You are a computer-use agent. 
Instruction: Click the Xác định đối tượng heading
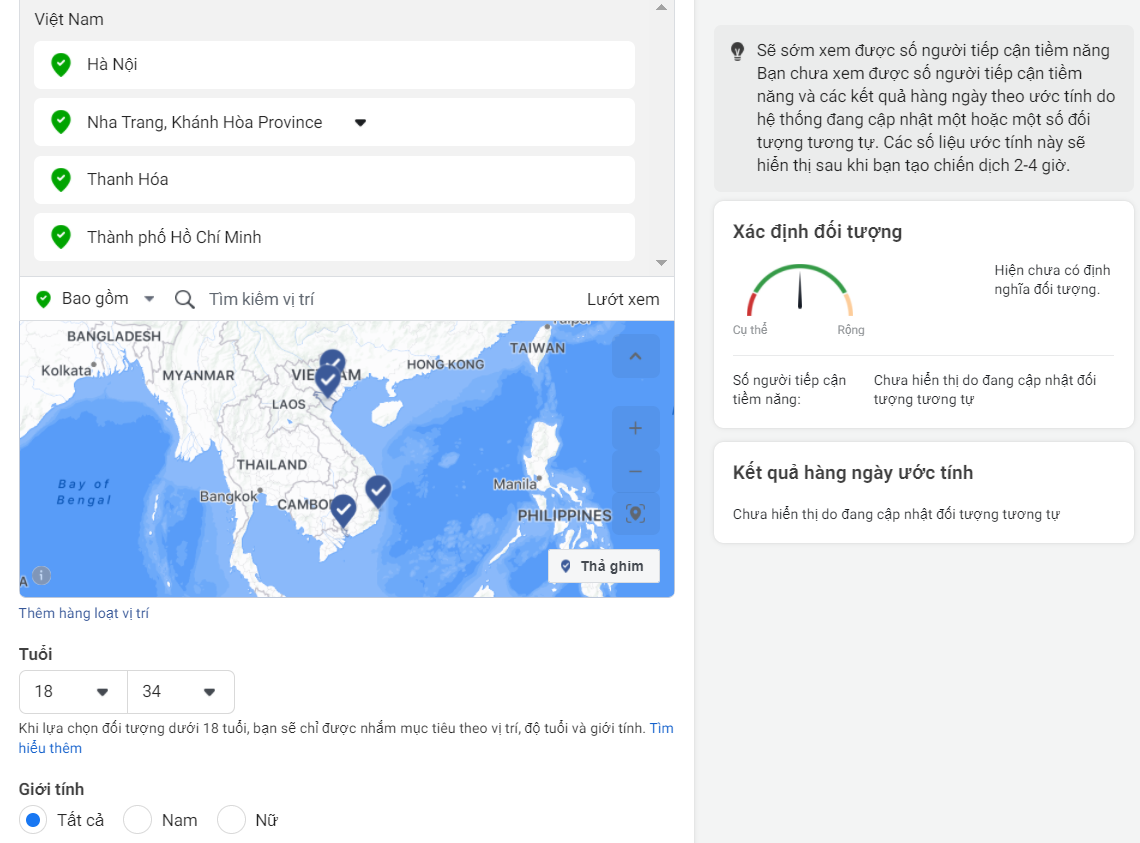click(x=817, y=231)
